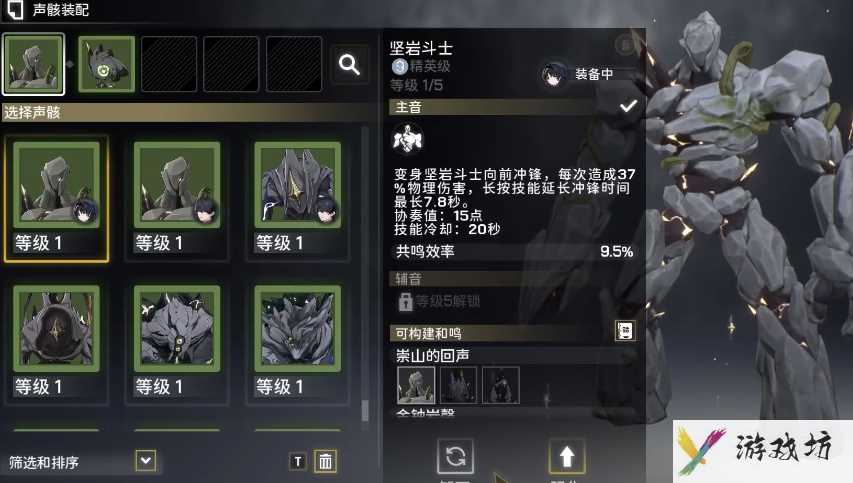Click the T text toggle icon
Viewport: 853px width, 483px height.
point(298,462)
